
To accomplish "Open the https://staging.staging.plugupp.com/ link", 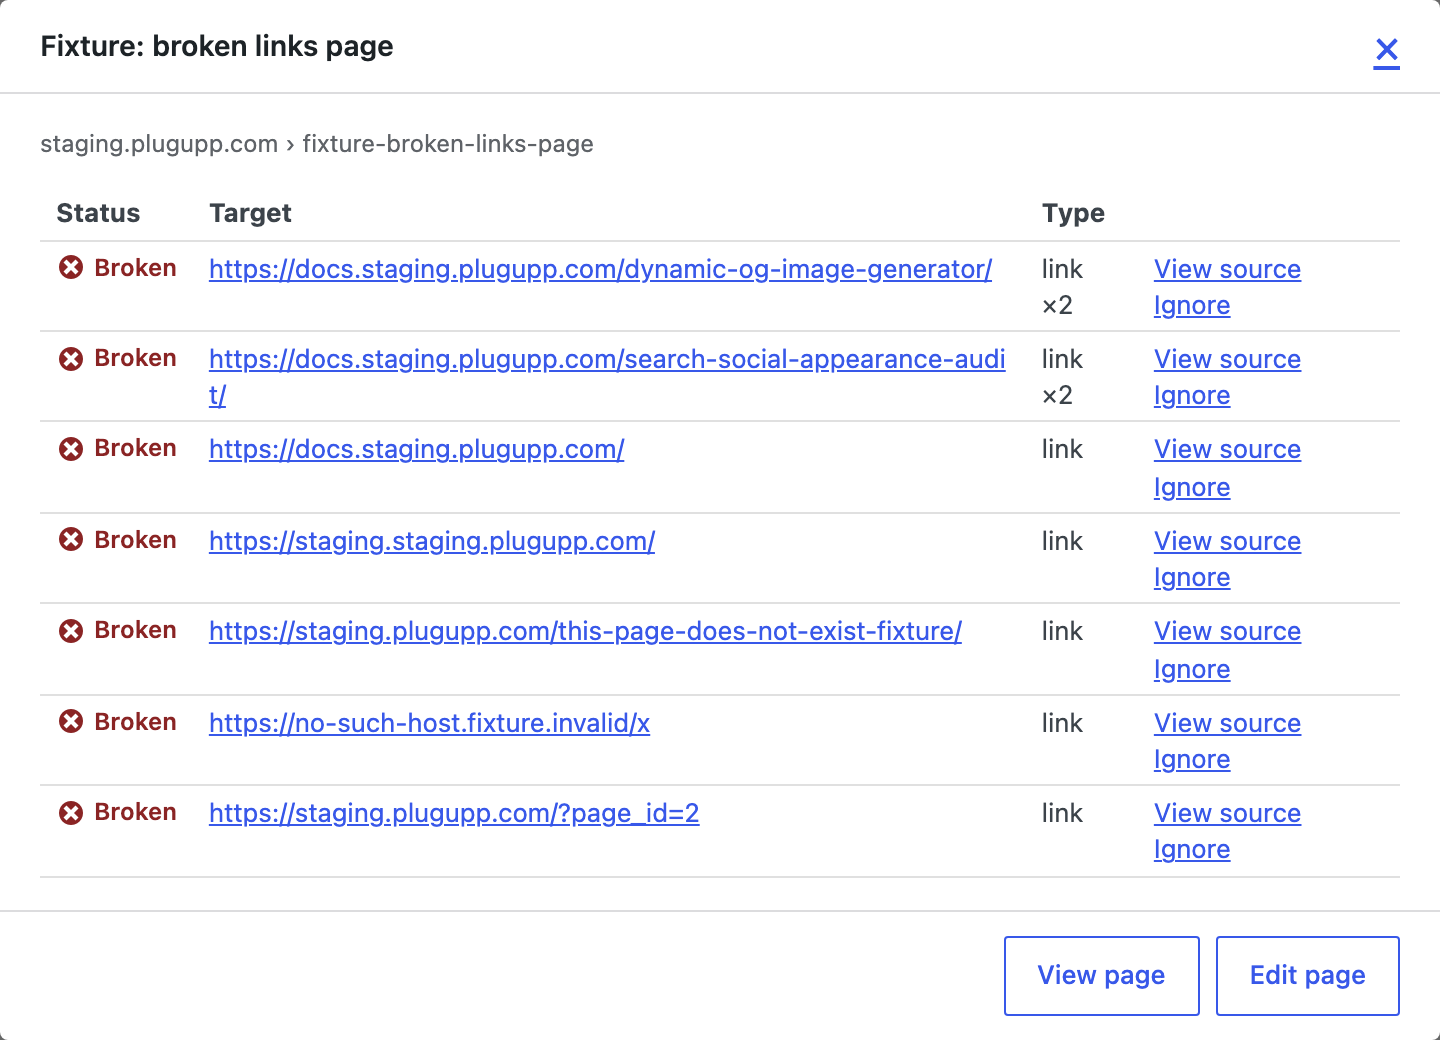I will [432, 541].
